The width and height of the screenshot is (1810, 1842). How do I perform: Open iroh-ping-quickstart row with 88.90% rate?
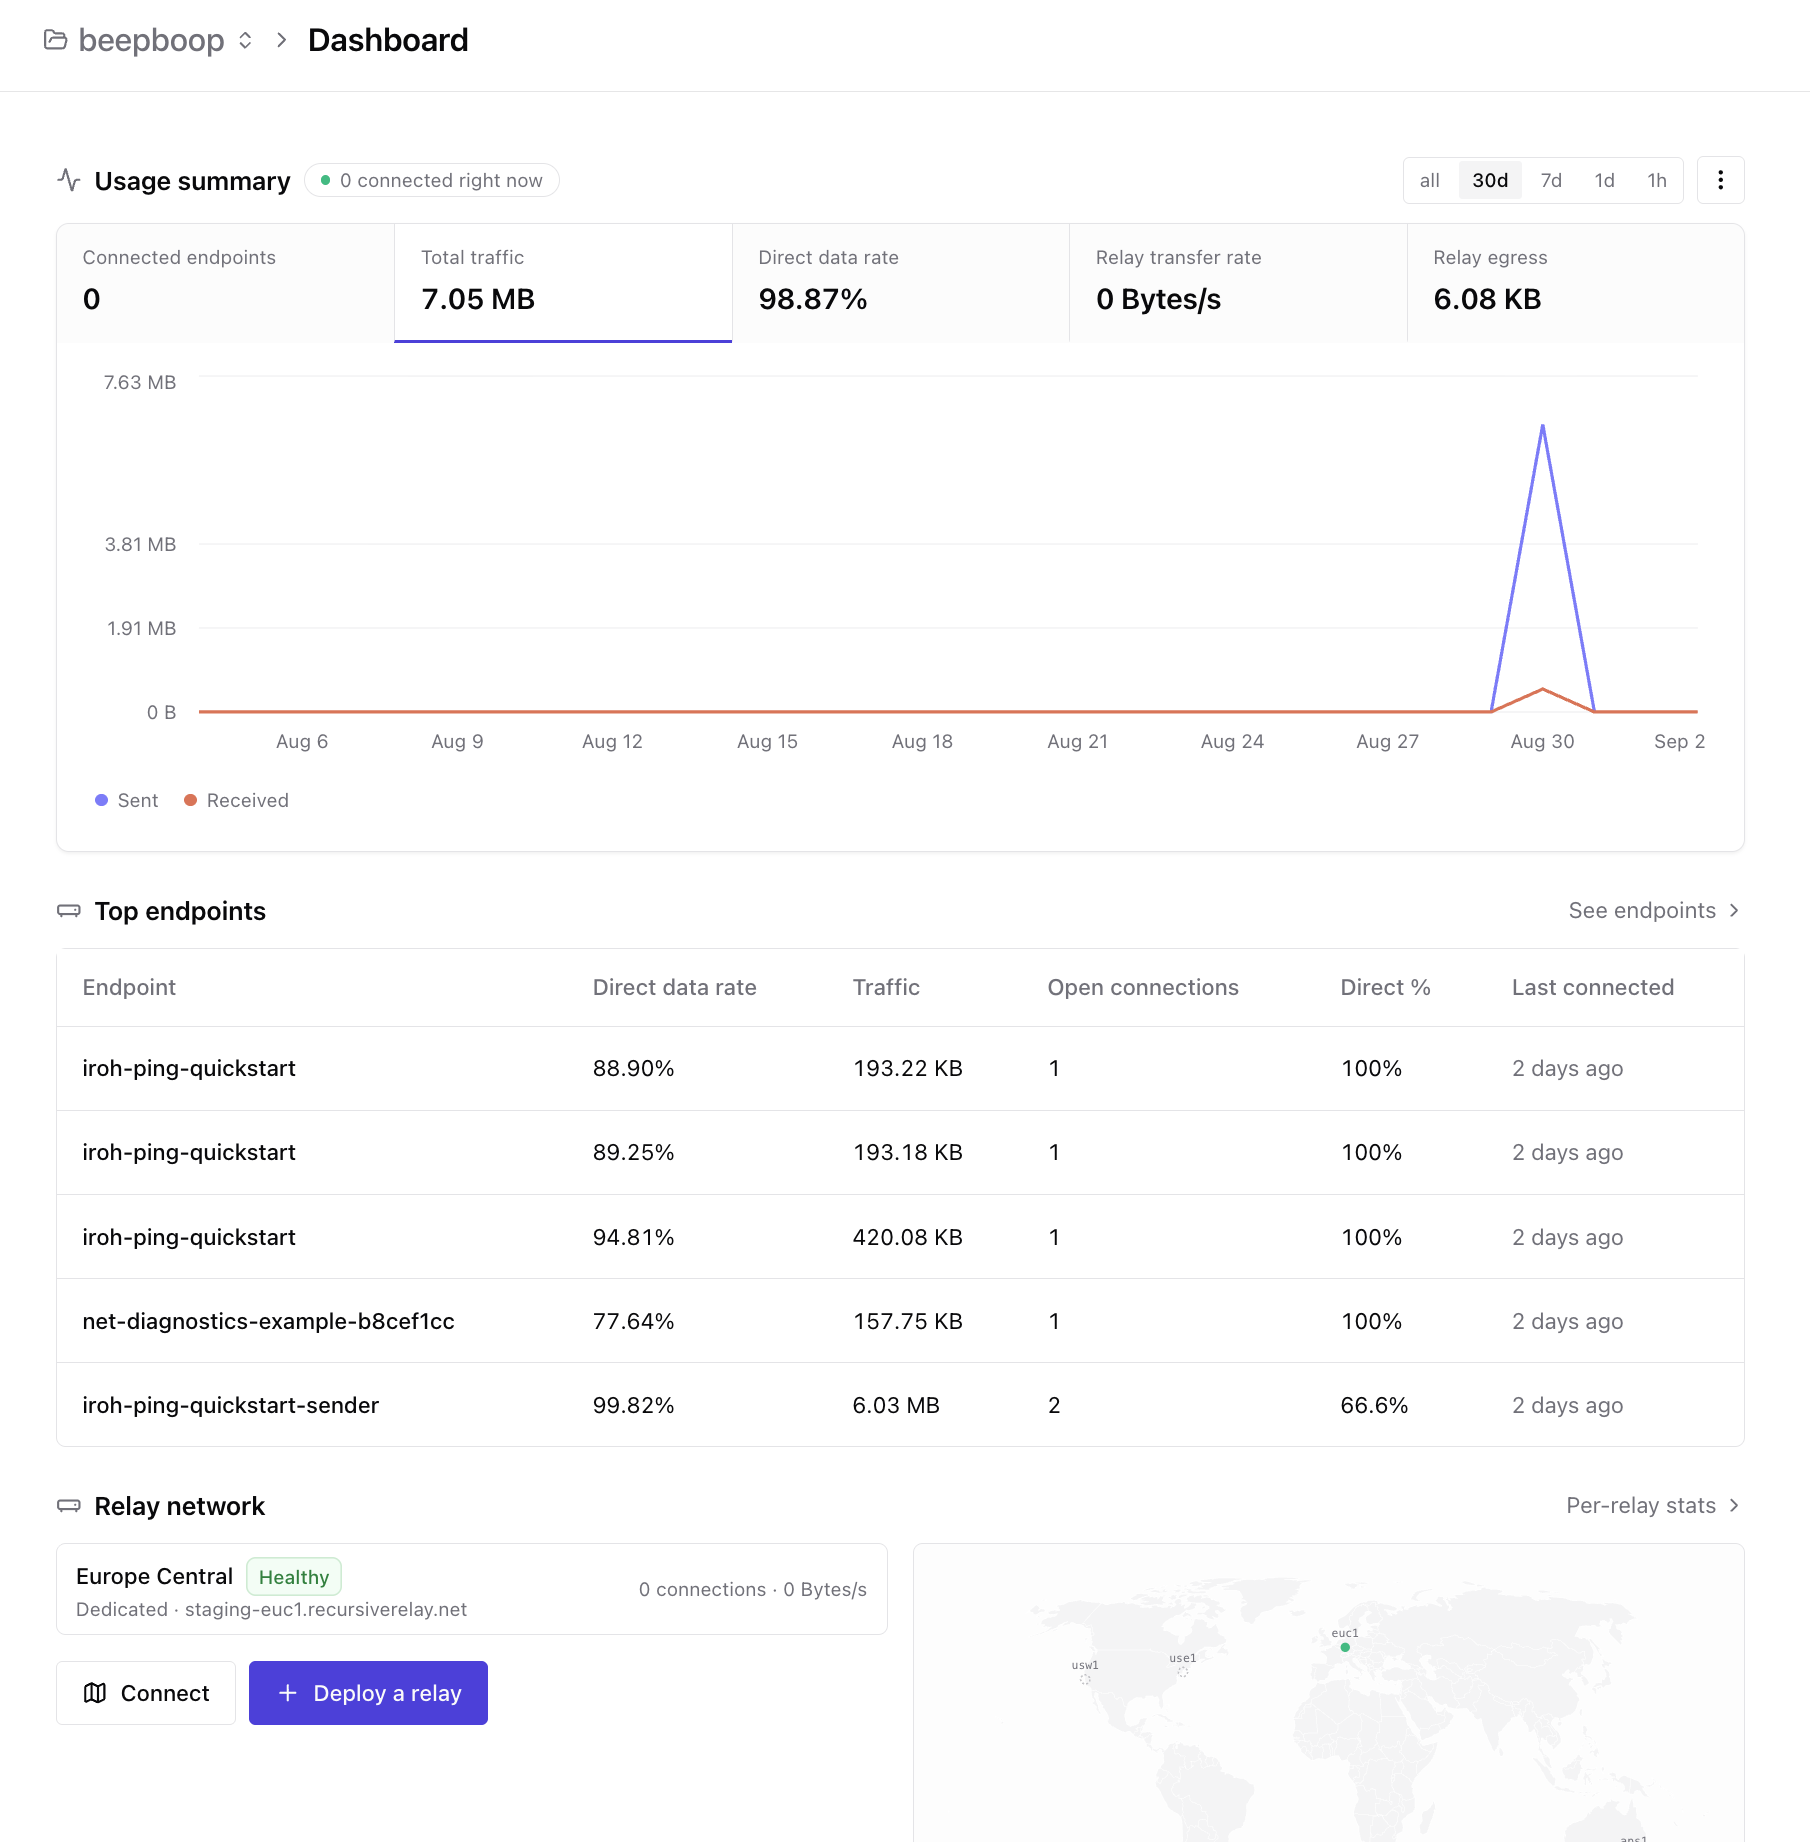(x=900, y=1068)
